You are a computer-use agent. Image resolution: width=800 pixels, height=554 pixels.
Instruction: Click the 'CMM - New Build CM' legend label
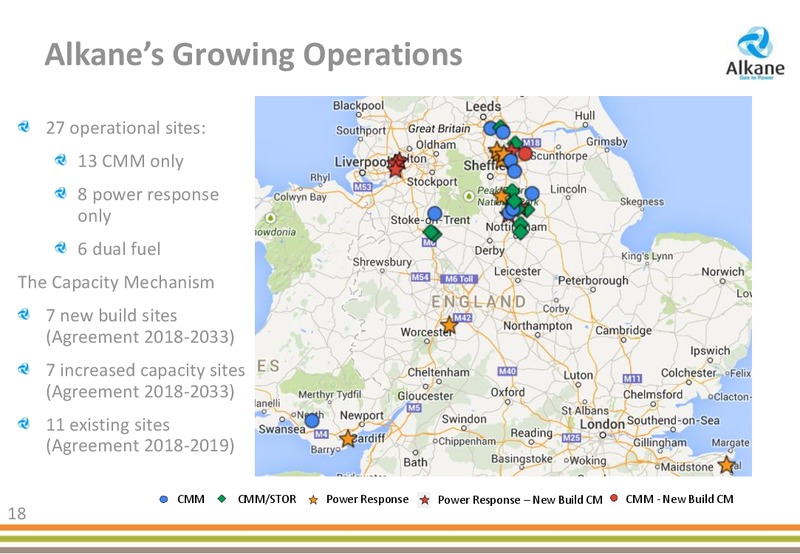[x=680, y=499]
